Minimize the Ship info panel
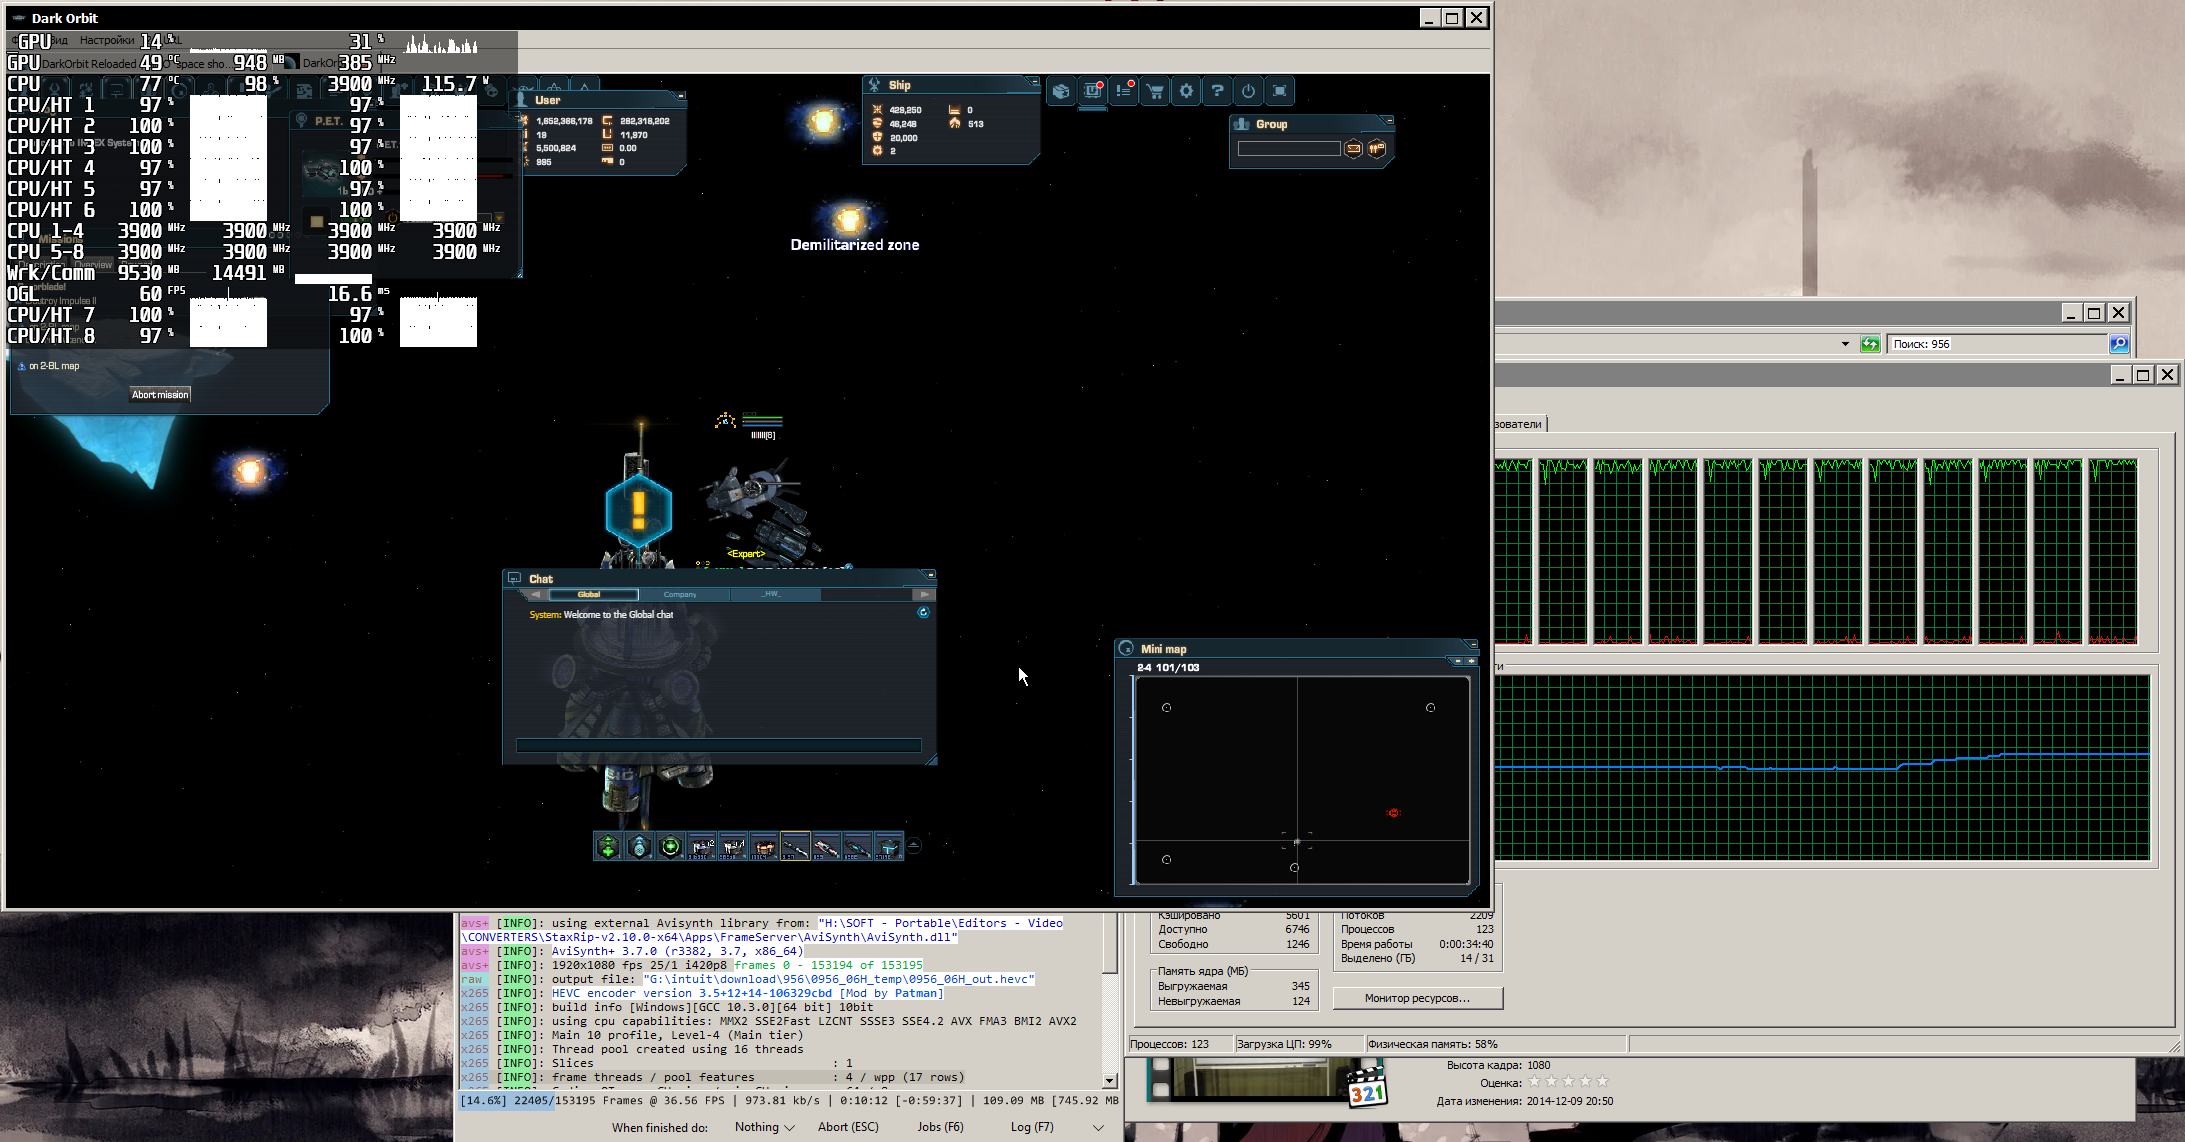The width and height of the screenshot is (2185, 1142). (x=1033, y=82)
